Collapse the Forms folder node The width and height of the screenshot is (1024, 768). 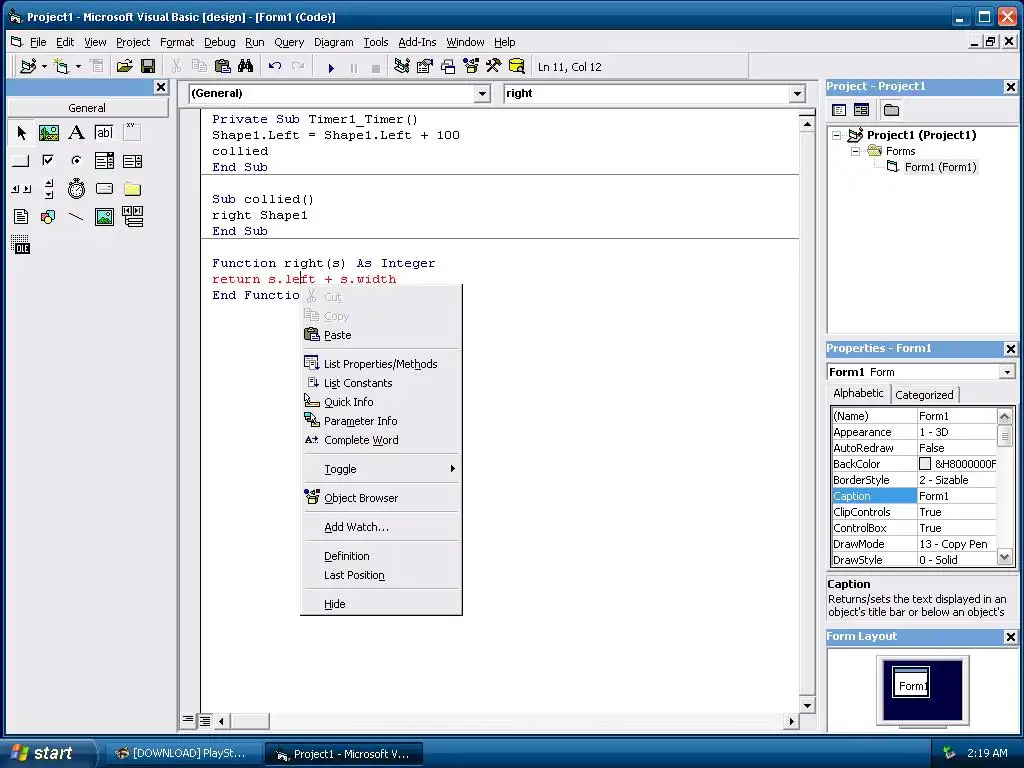pyautogui.click(x=856, y=151)
